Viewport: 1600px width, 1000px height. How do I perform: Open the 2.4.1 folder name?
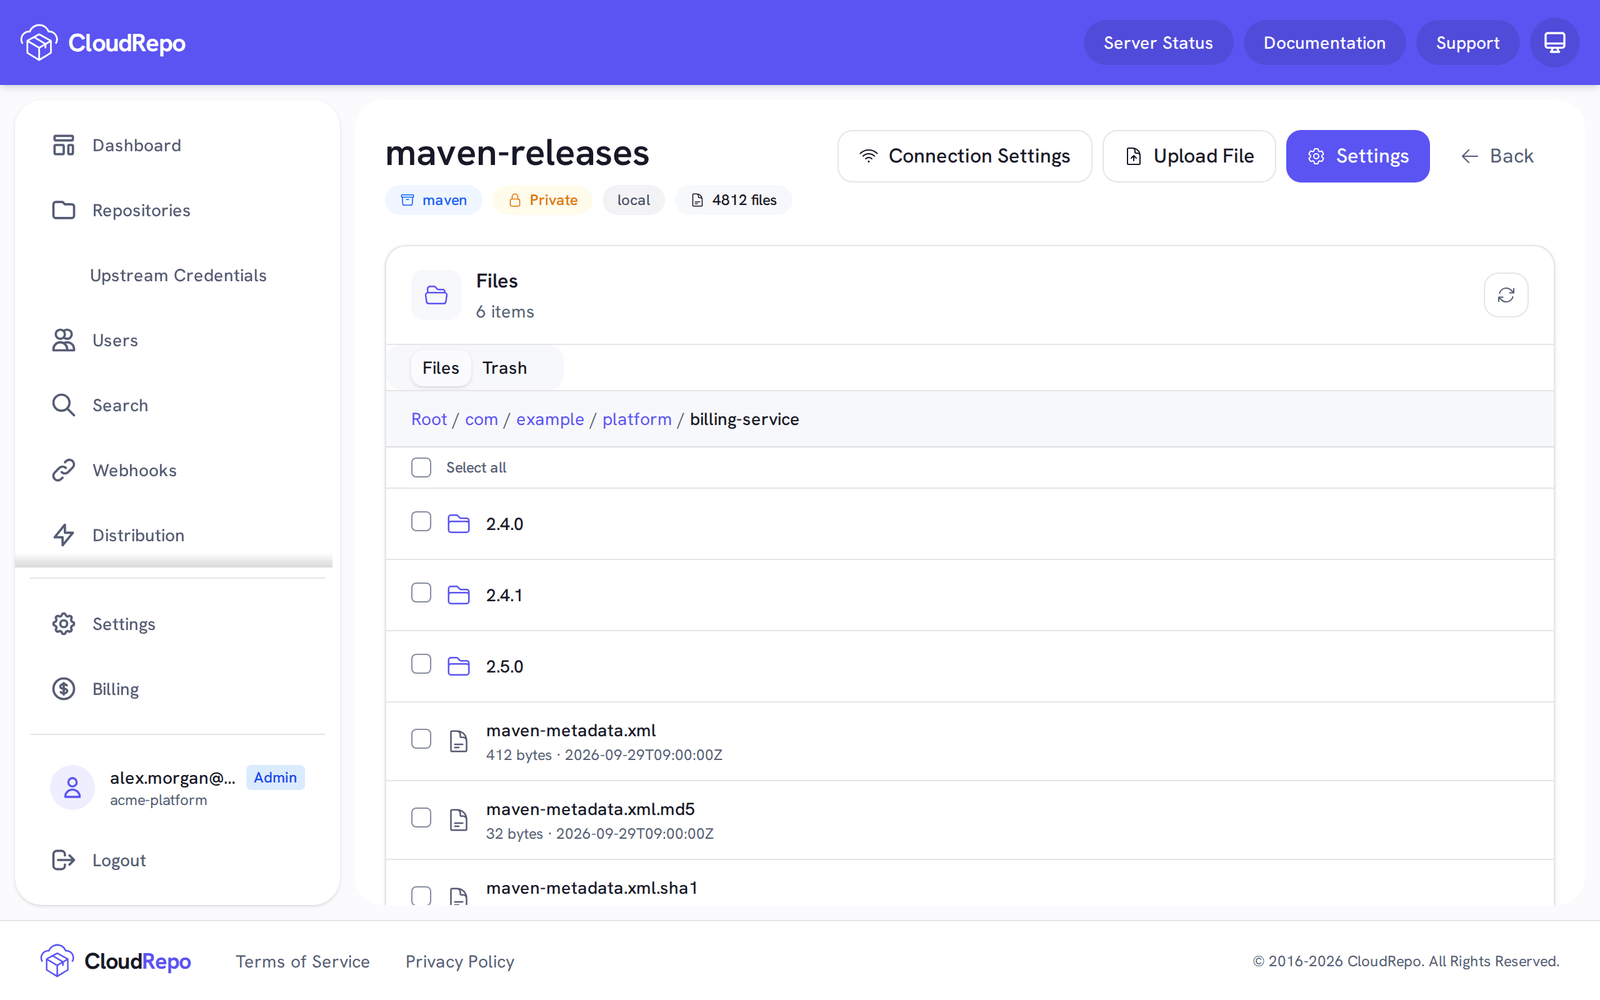[x=504, y=595]
